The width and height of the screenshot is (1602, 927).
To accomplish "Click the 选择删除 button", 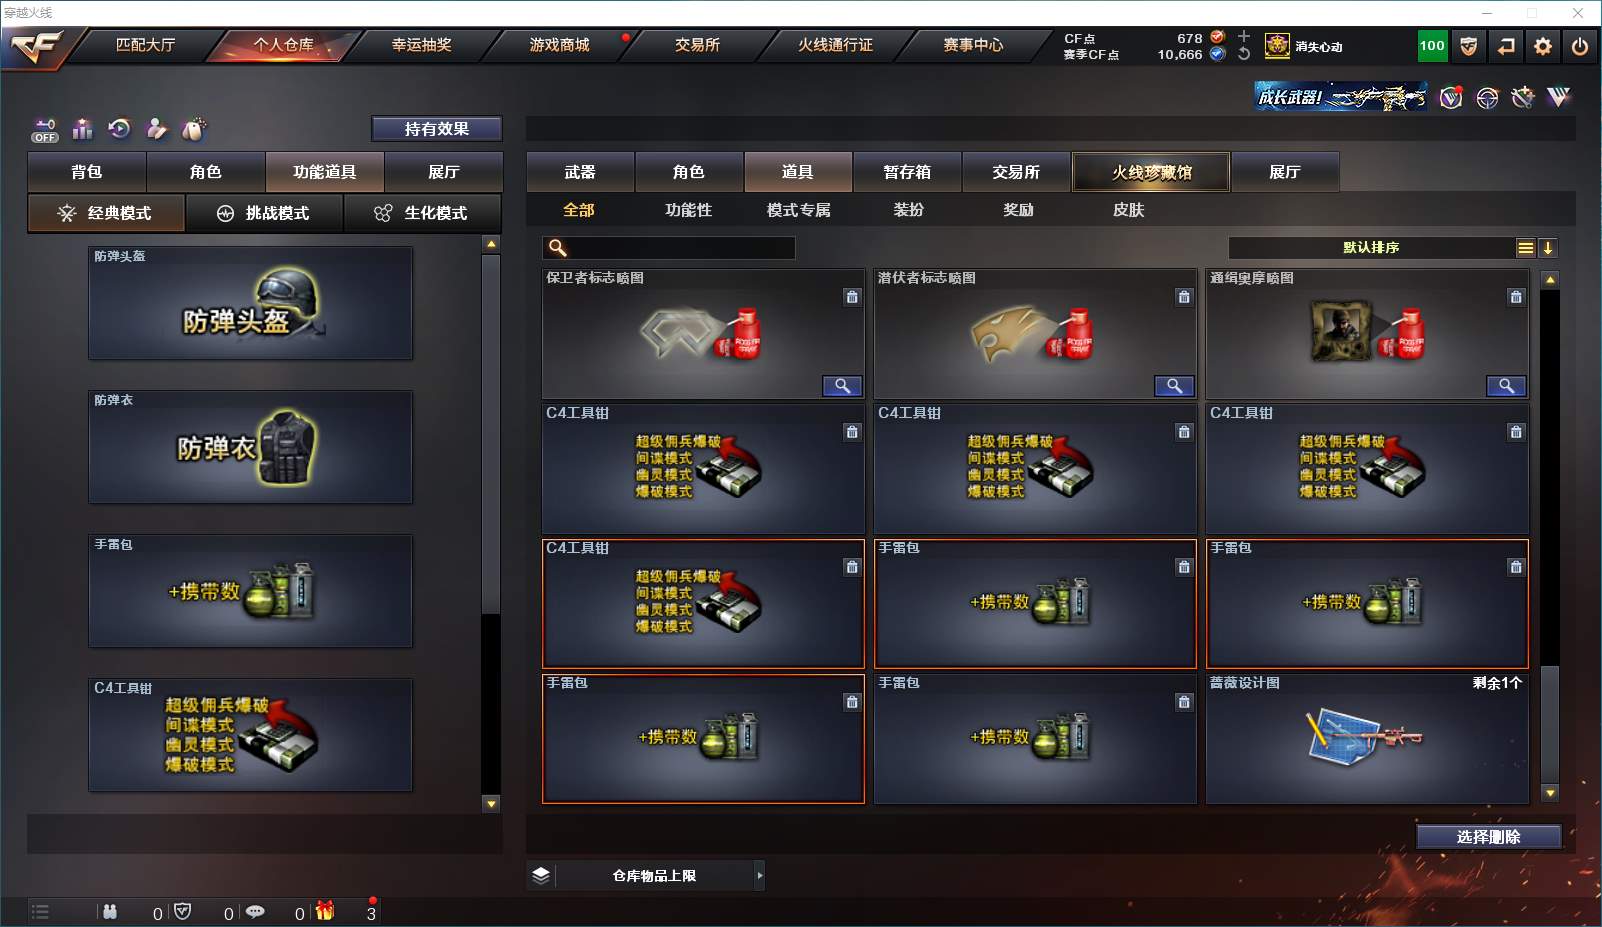I will 1488,837.
